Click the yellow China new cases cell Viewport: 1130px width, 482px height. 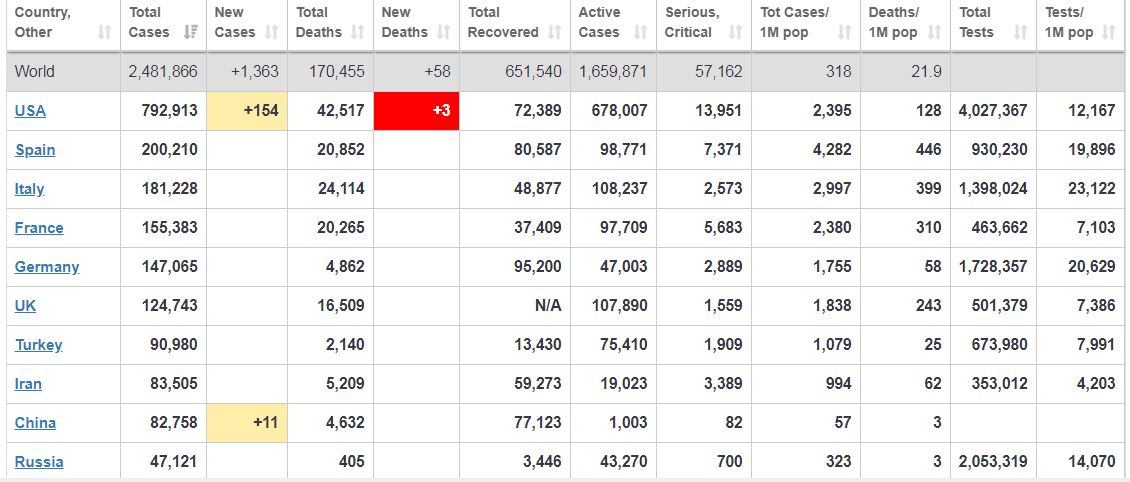(x=247, y=423)
